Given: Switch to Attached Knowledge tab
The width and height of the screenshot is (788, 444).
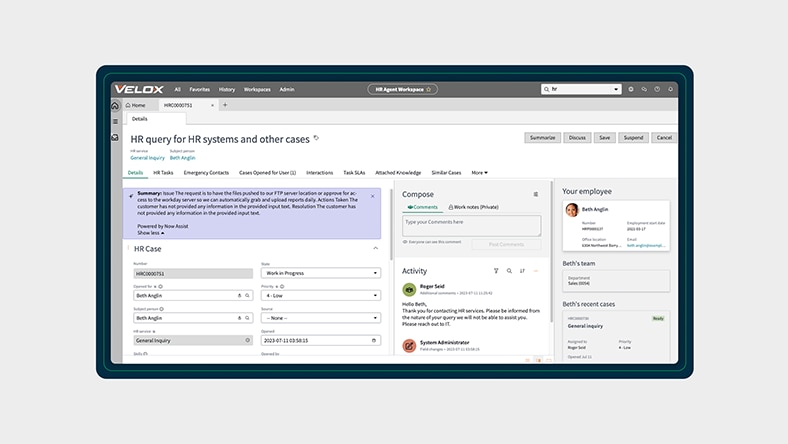Looking at the screenshot, I should pyautogui.click(x=398, y=172).
